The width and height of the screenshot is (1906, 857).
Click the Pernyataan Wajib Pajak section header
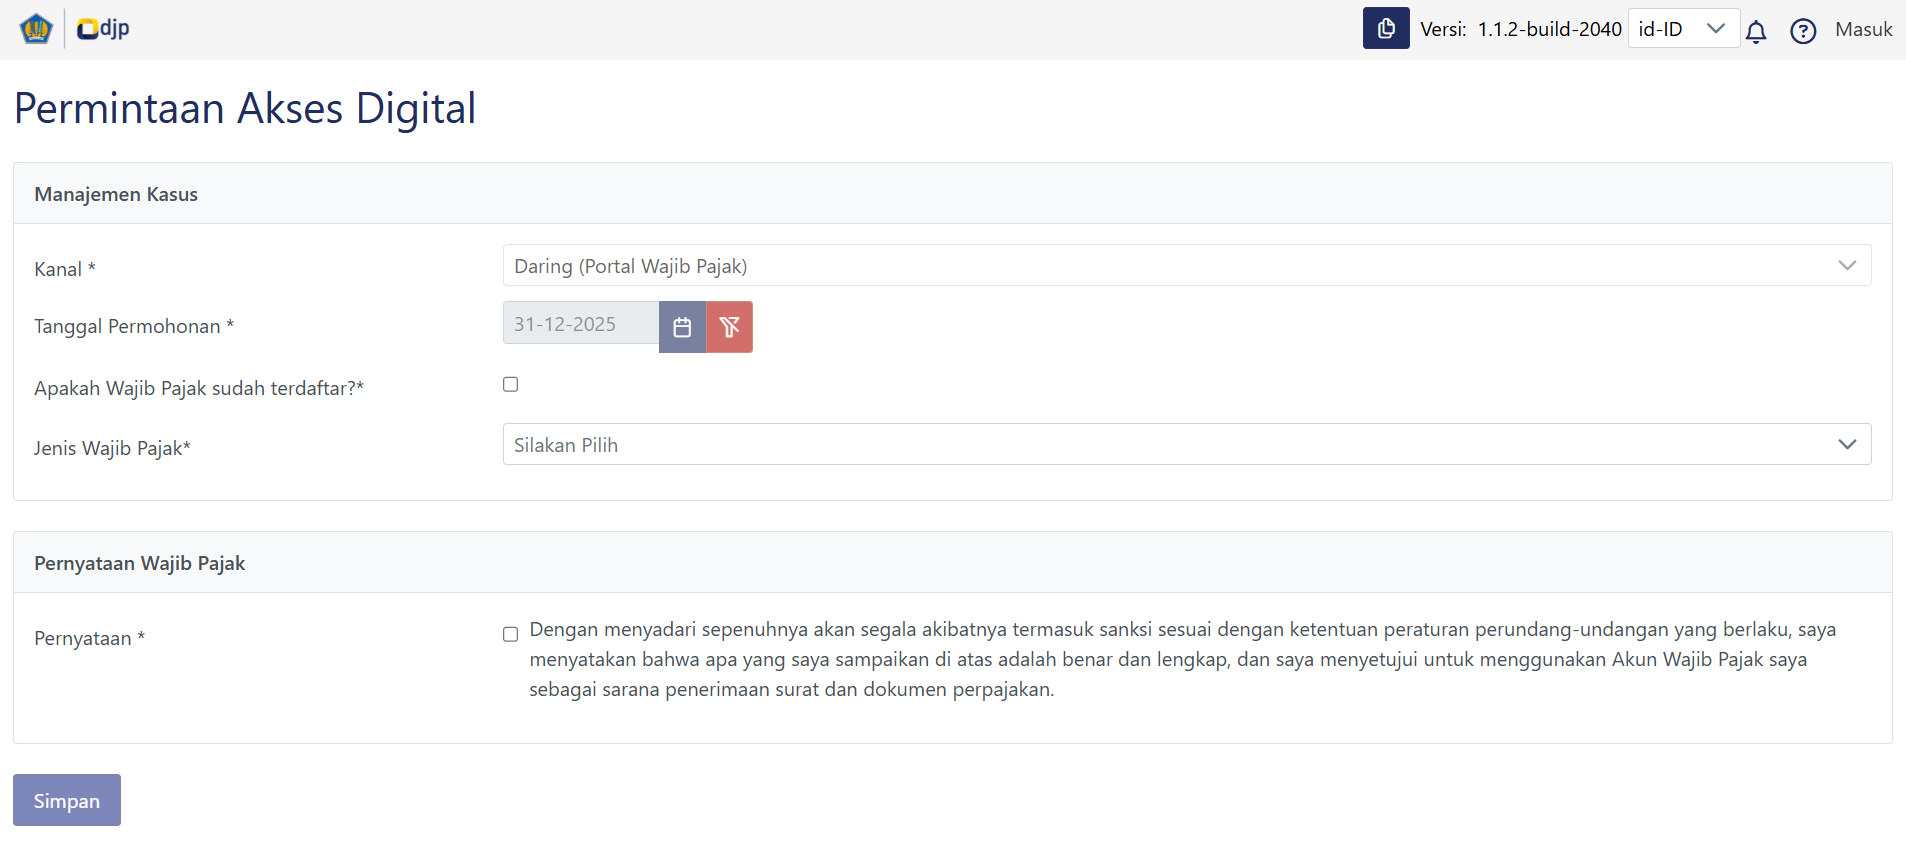pyautogui.click(x=140, y=564)
